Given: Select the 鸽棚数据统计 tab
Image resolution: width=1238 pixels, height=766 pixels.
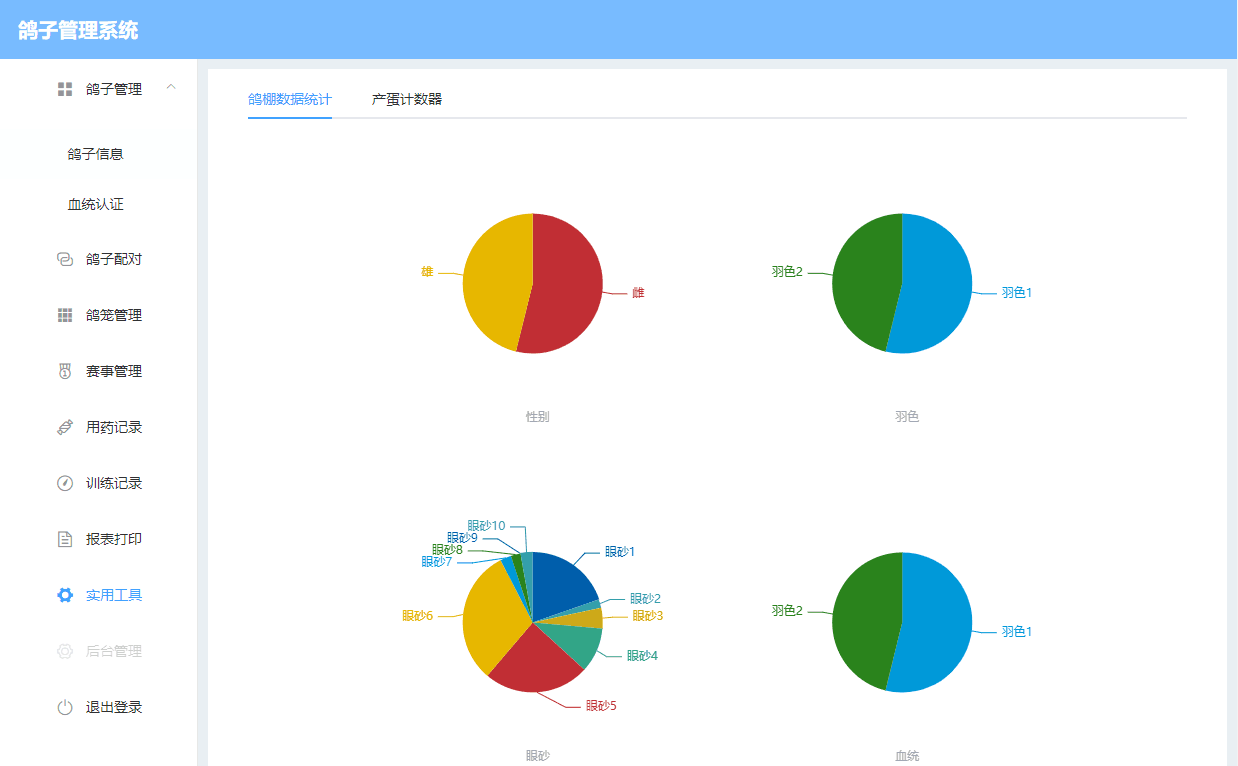Looking at the screenshot, I should (289, 99).
